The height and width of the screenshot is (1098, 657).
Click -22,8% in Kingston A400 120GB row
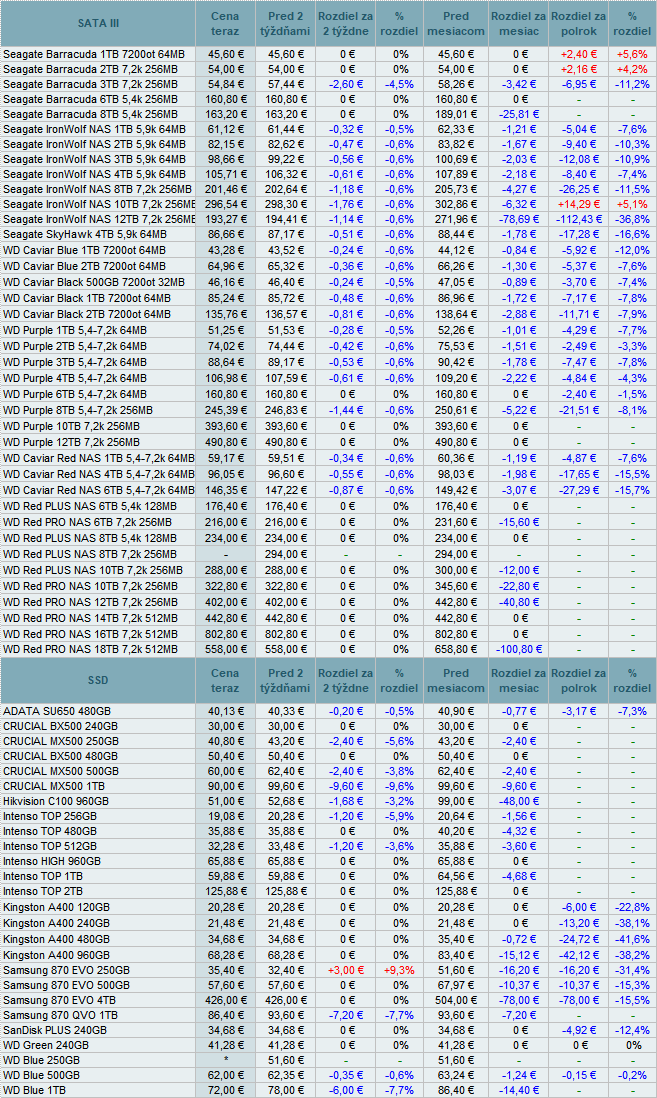(632, 907)
